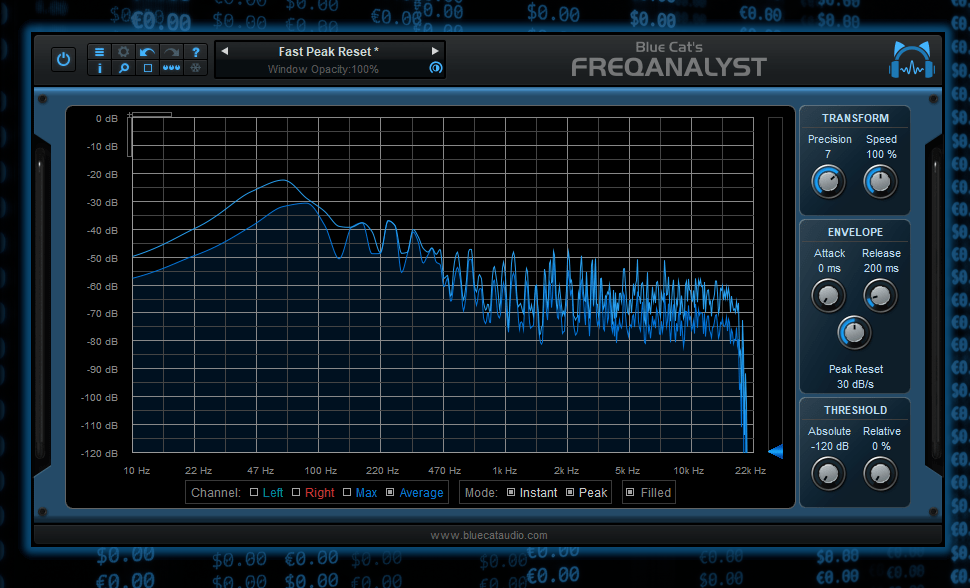Click the magnifier zoom icon
This screenshot has width=970, height=588.
pos(123,68)
